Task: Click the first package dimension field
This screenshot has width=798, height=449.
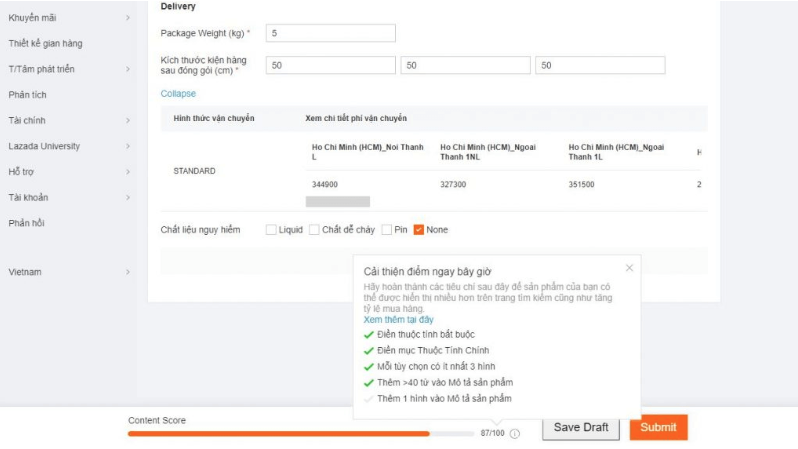Action: point(331,65)
